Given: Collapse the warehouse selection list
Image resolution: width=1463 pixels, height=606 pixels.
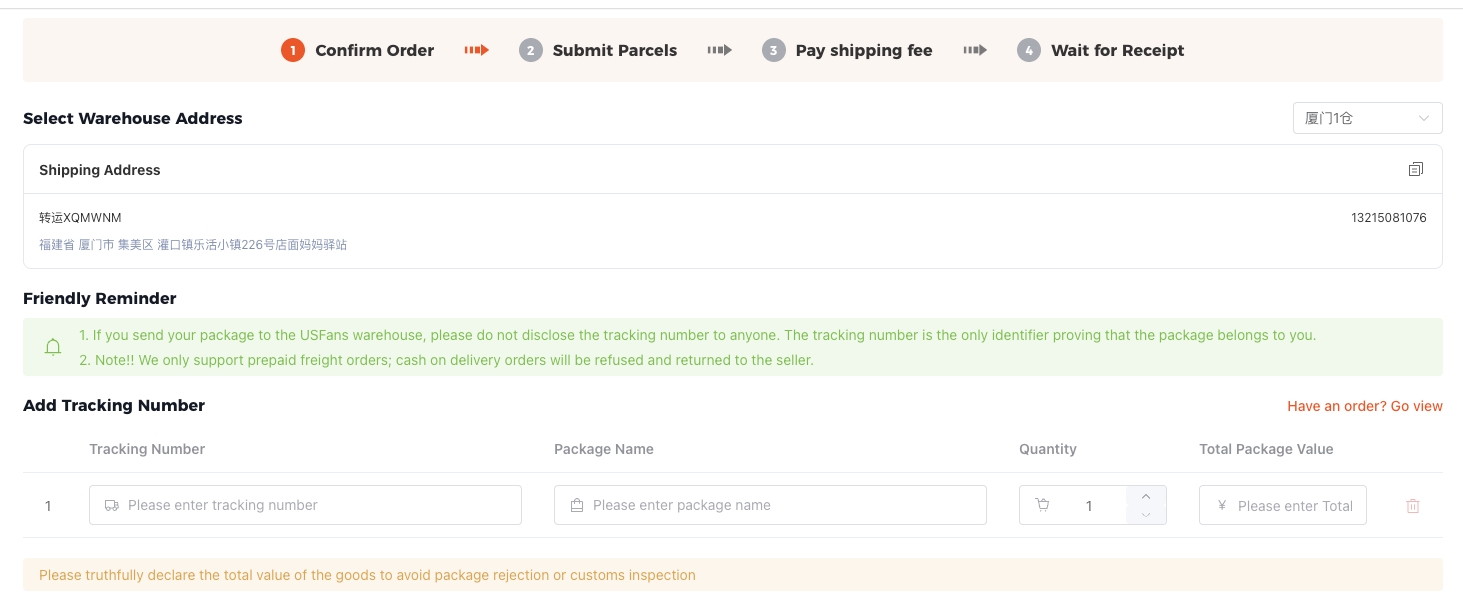Looking at the screenshot, I should [1424, 117].
